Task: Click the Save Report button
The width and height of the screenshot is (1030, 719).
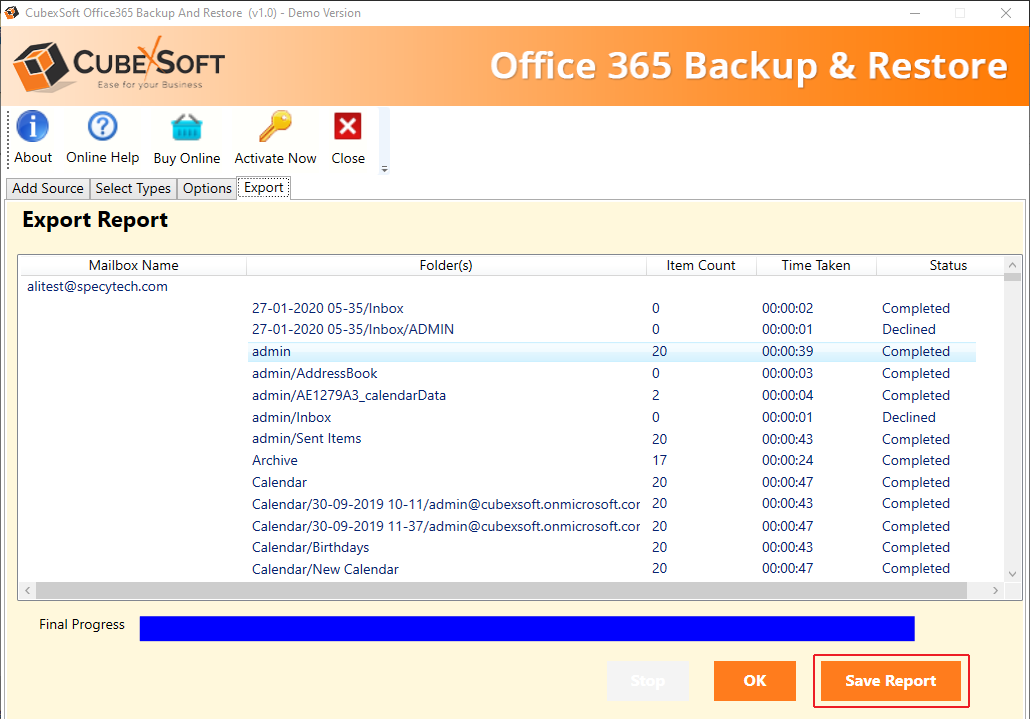Action: point(891,681)
